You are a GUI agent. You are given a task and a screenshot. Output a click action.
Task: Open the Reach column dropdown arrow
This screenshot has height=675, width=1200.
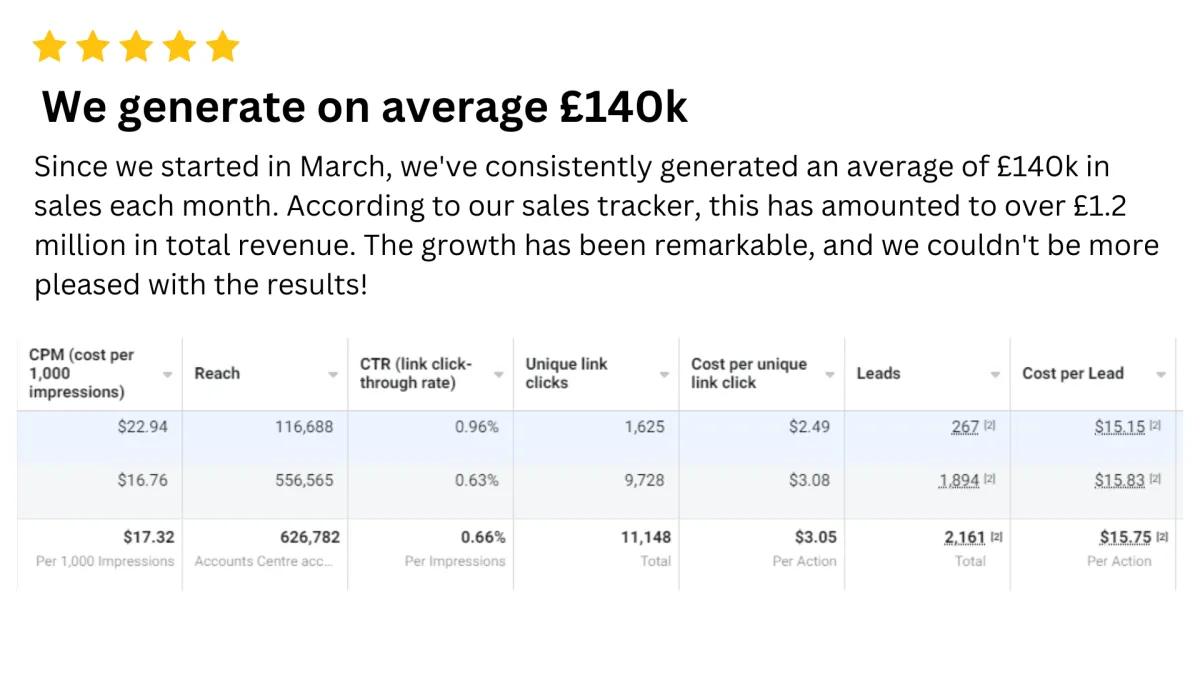333,374
